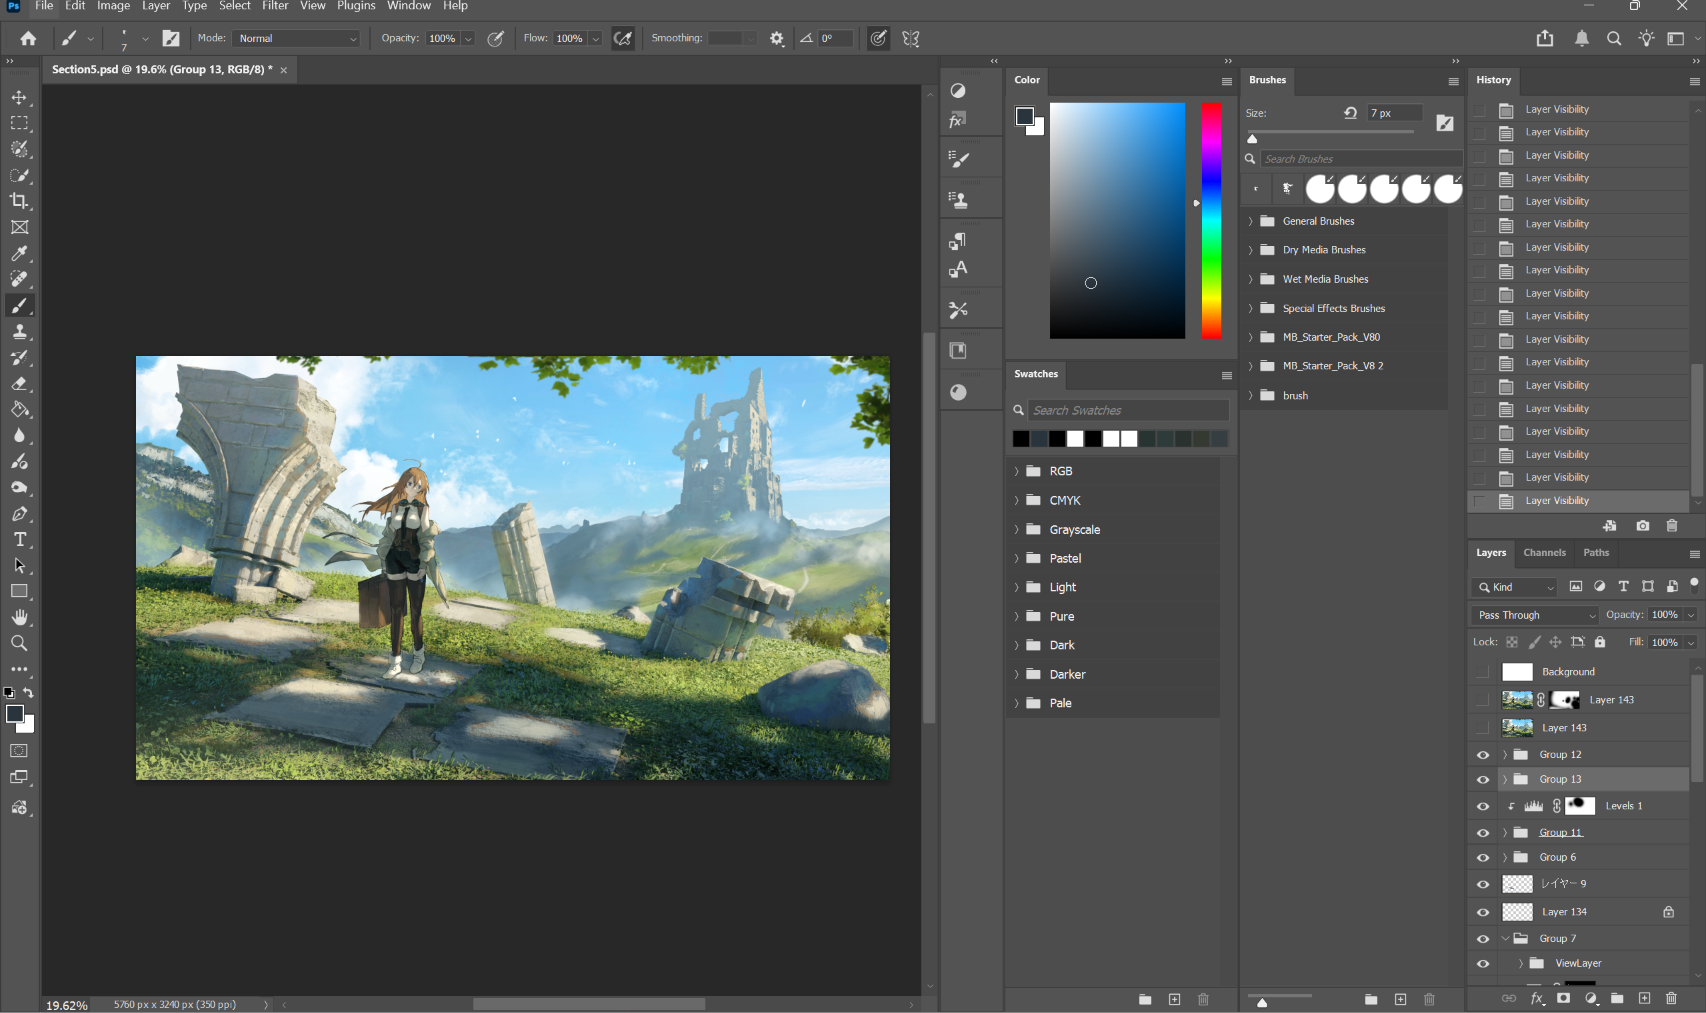Click the Search Swatches field

coord(1128,410)
